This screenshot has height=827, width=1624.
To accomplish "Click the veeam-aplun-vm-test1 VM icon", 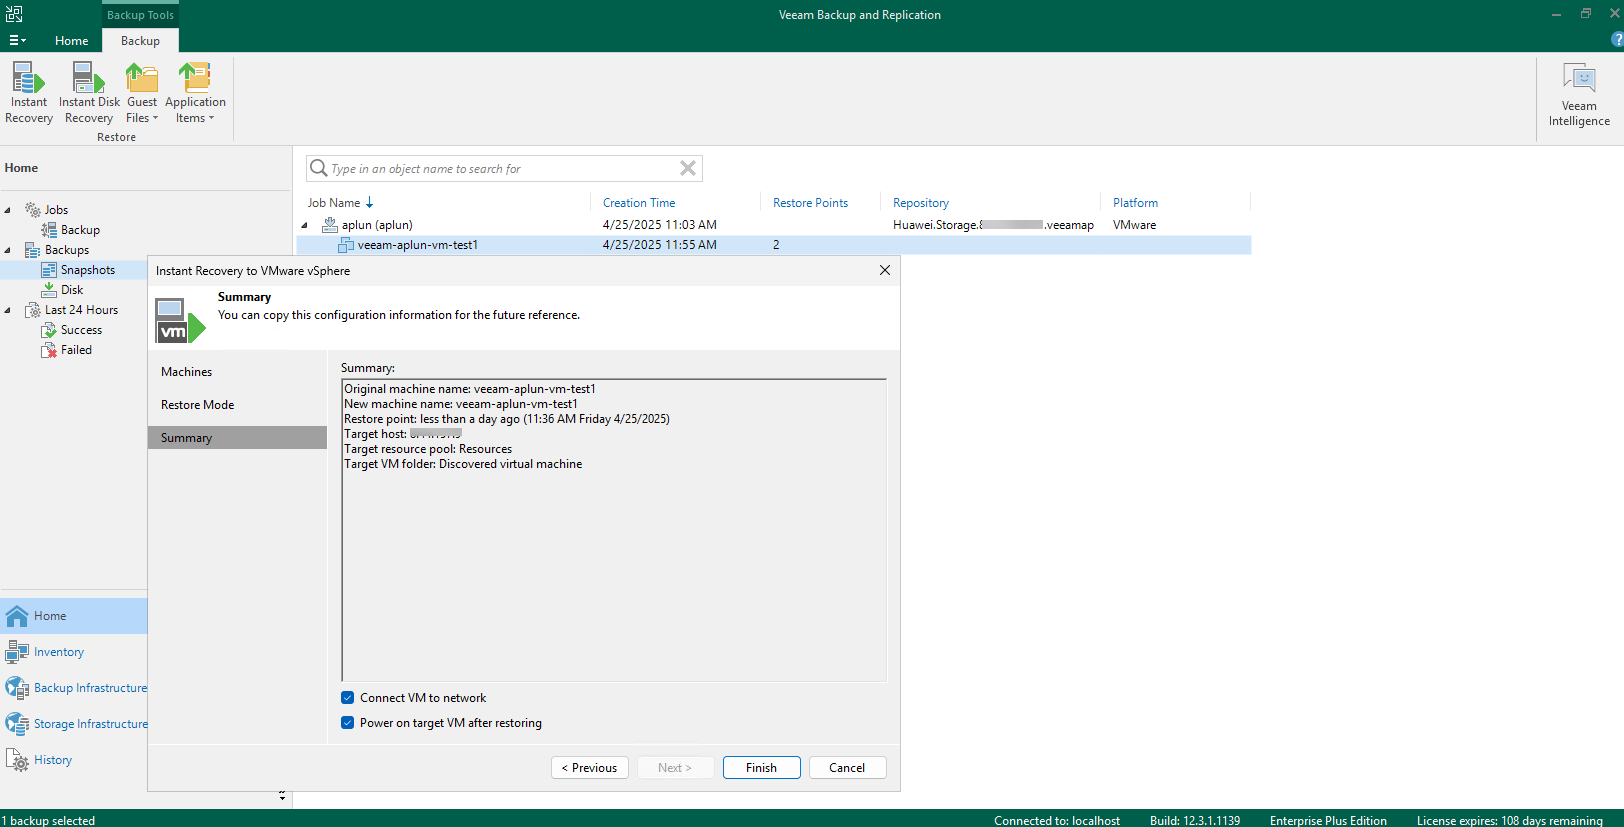I will point(346,245).
